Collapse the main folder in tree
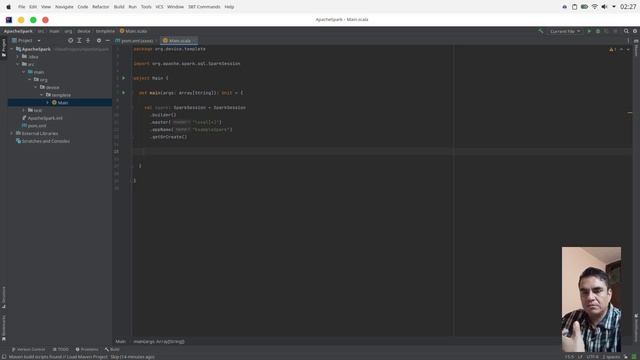Screen dimensions: 640x360 pos(24,72)
